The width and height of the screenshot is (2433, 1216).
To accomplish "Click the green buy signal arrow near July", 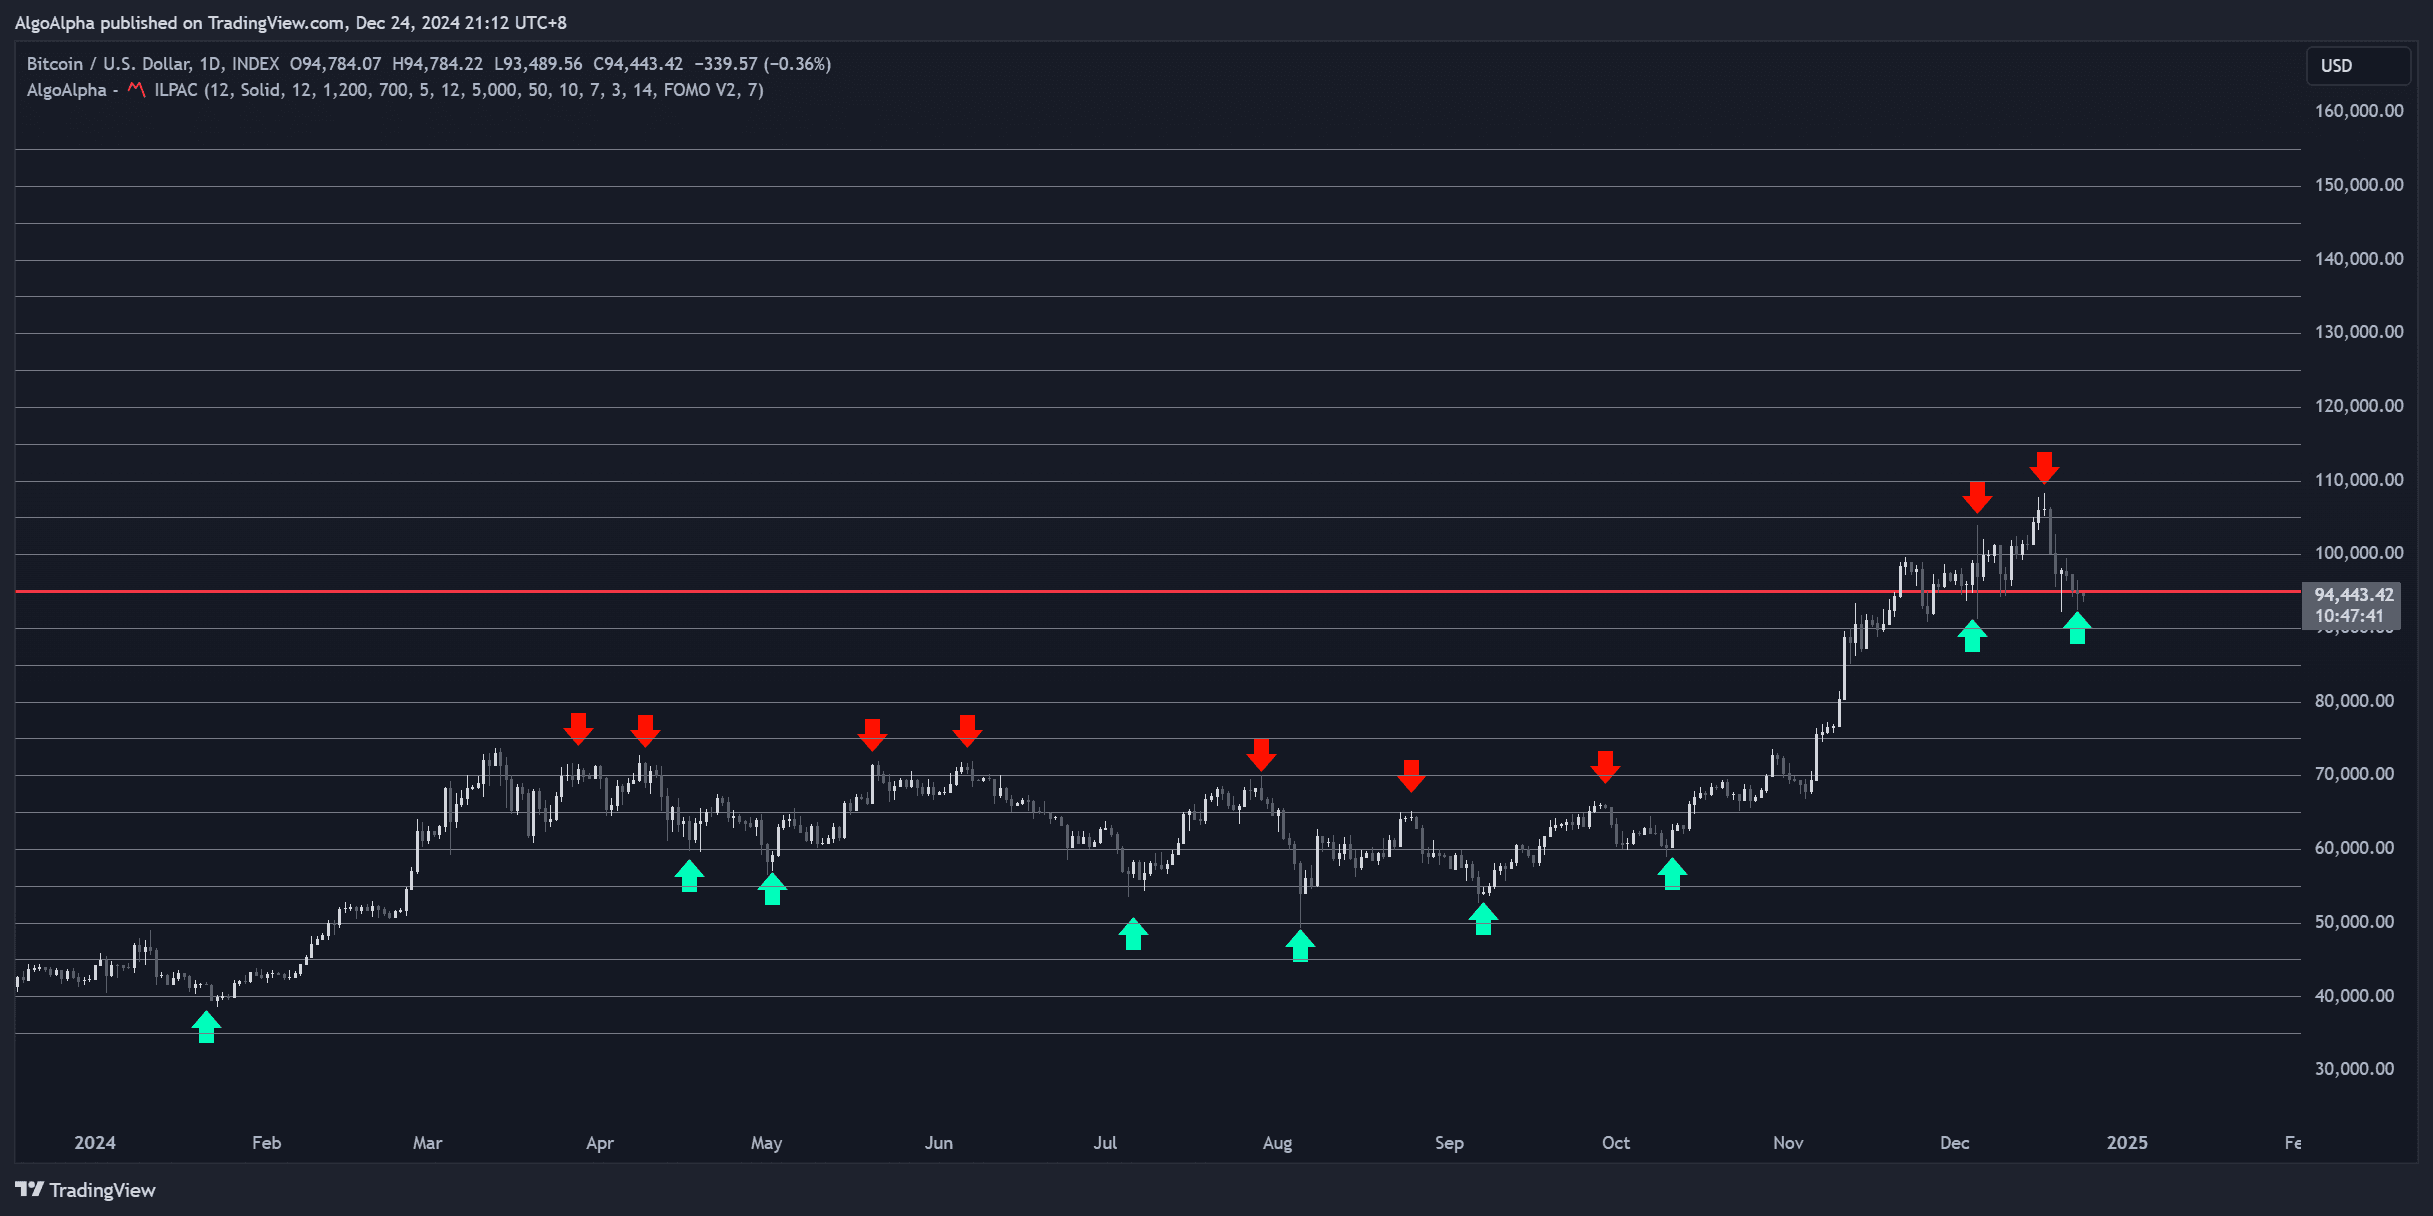I will [x=1133, y=936].
